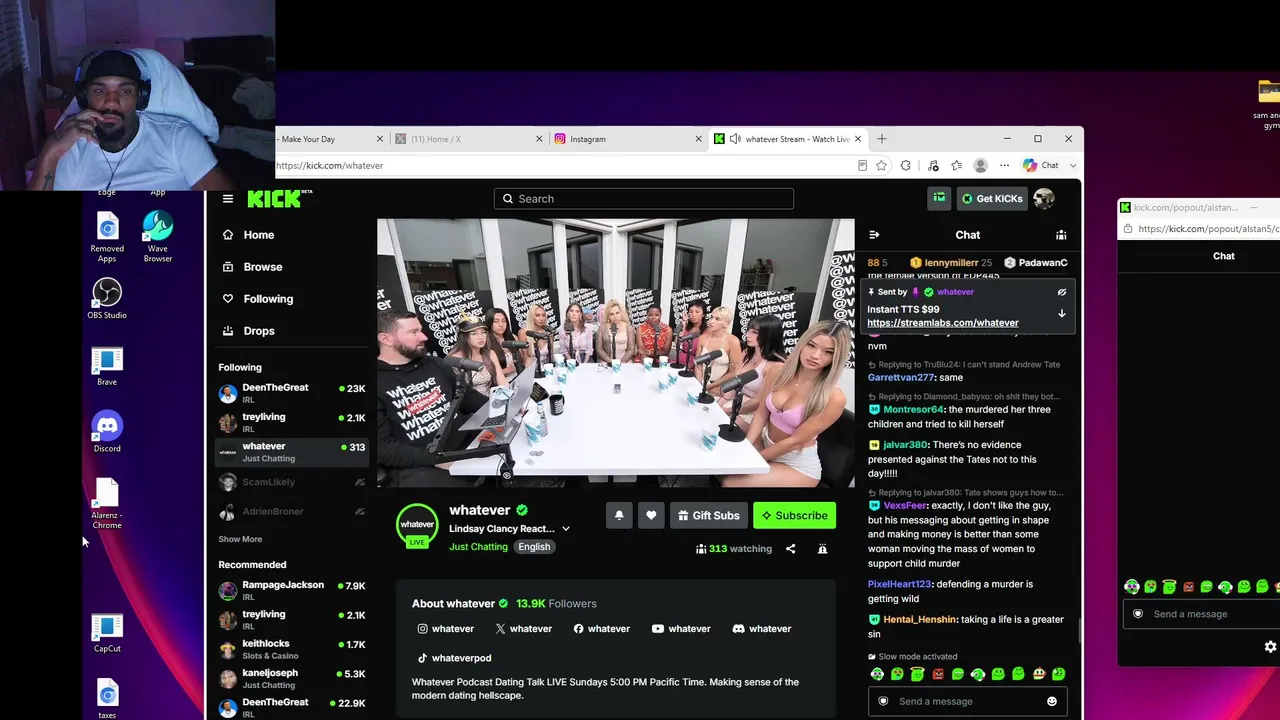The image size is (1280, 720).
Task: Hide the pinned Instant TTS message
Action: [1062, 292]
